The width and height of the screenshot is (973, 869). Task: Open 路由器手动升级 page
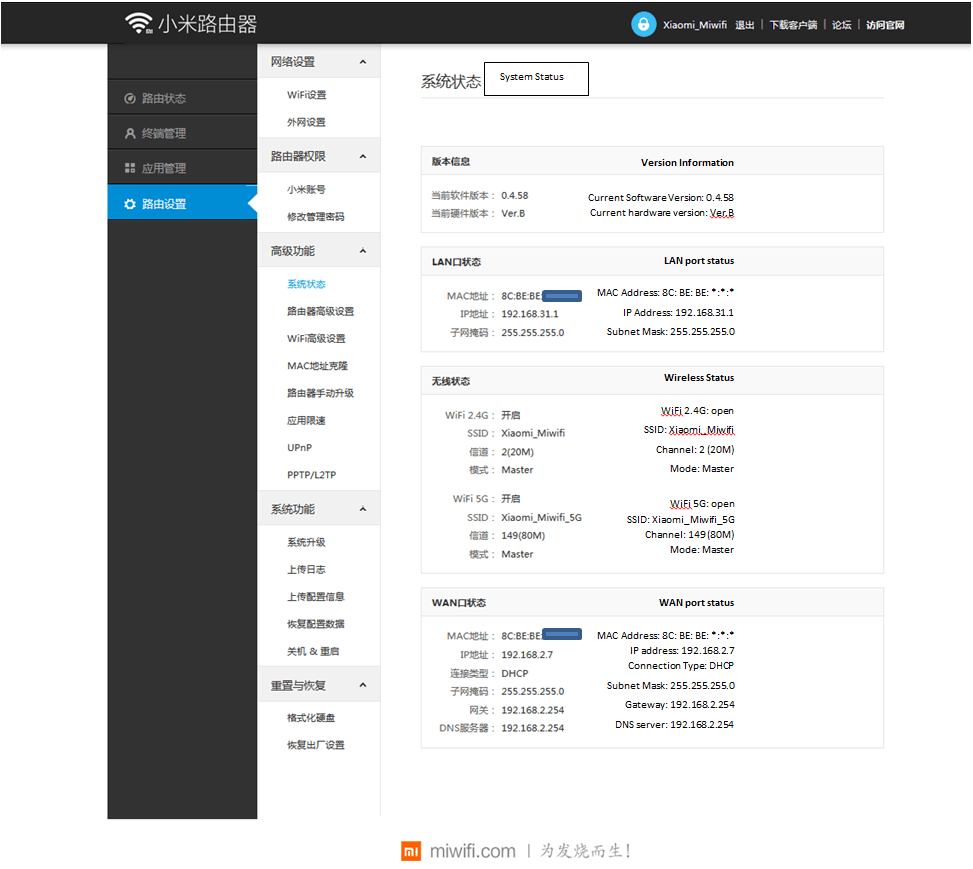tap(320, 393)
